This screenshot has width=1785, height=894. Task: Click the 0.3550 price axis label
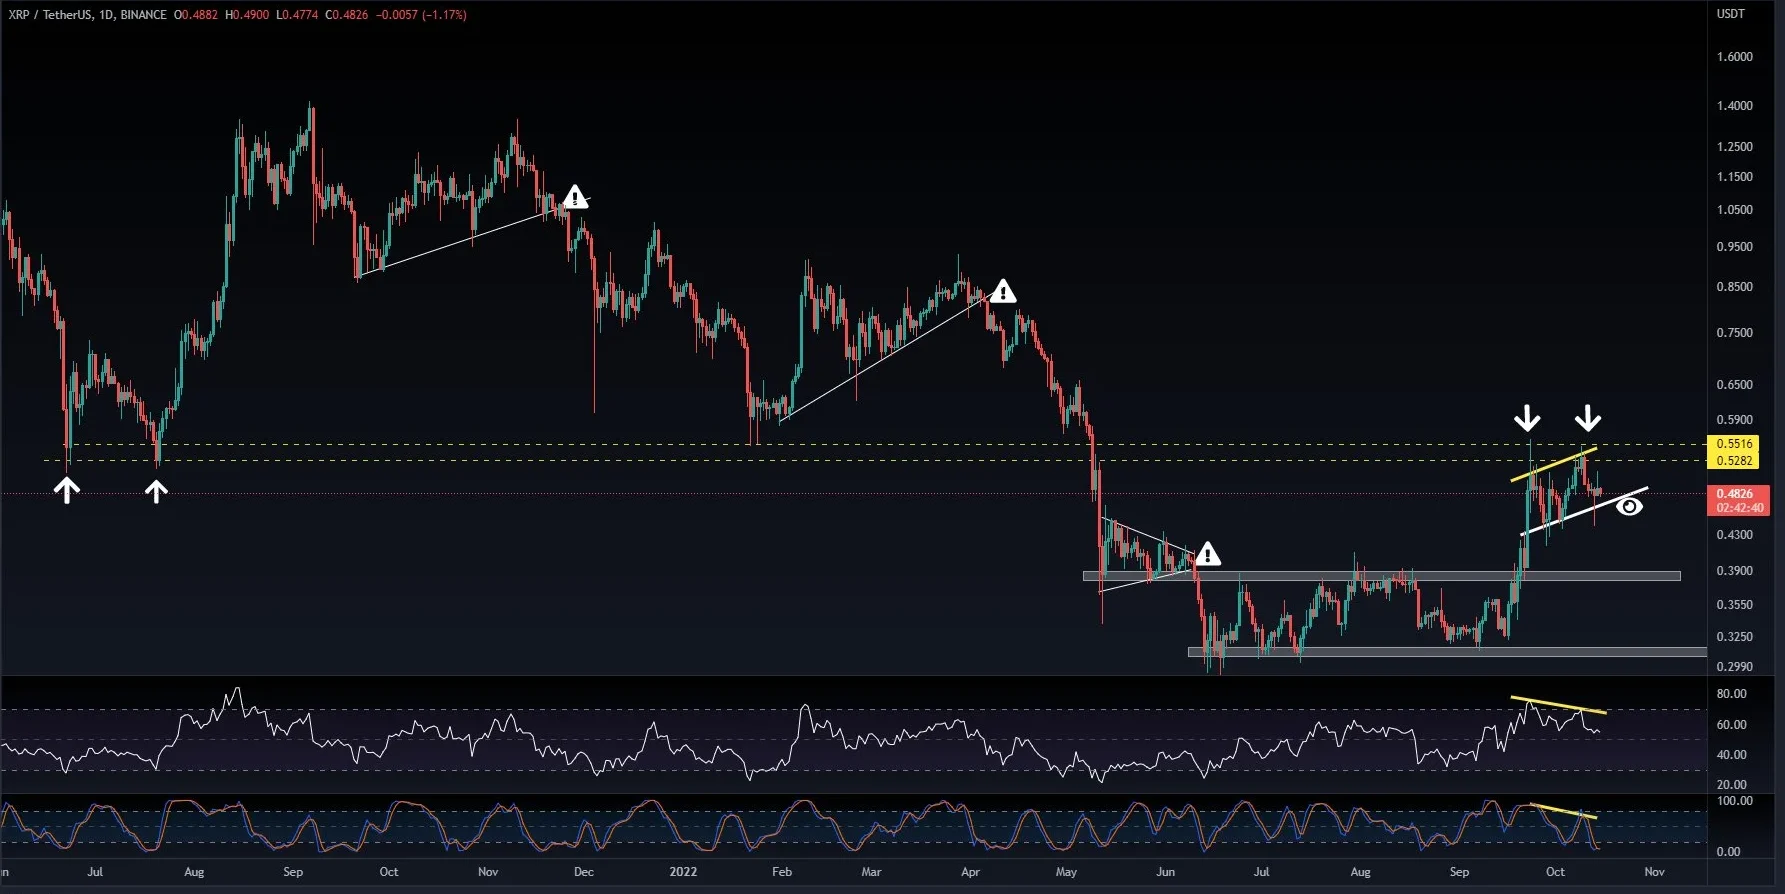tap(1735, 605)
